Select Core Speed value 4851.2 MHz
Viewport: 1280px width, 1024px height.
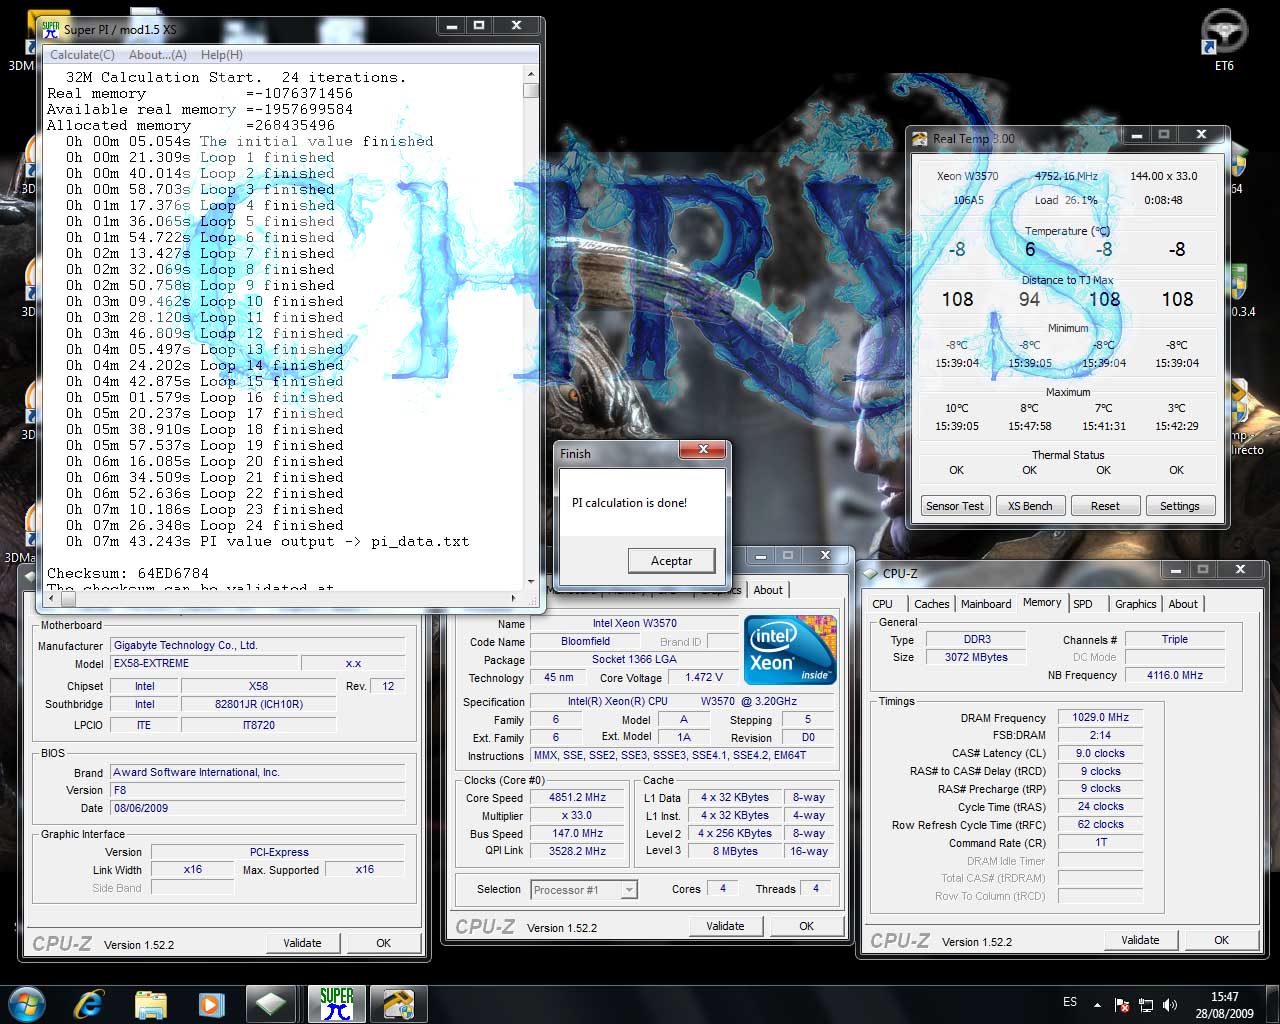click(x=577, y=798)
